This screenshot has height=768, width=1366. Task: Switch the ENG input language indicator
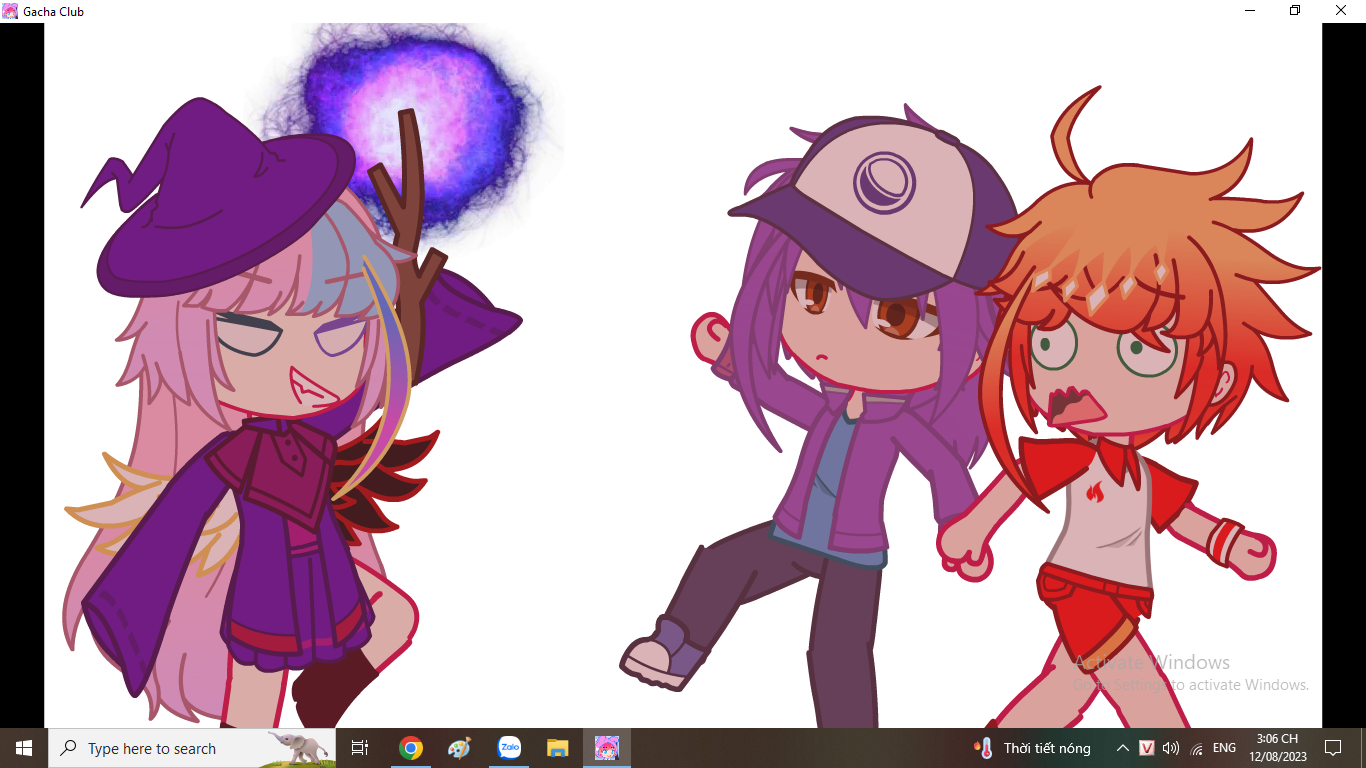click(x=1224, y=748)
